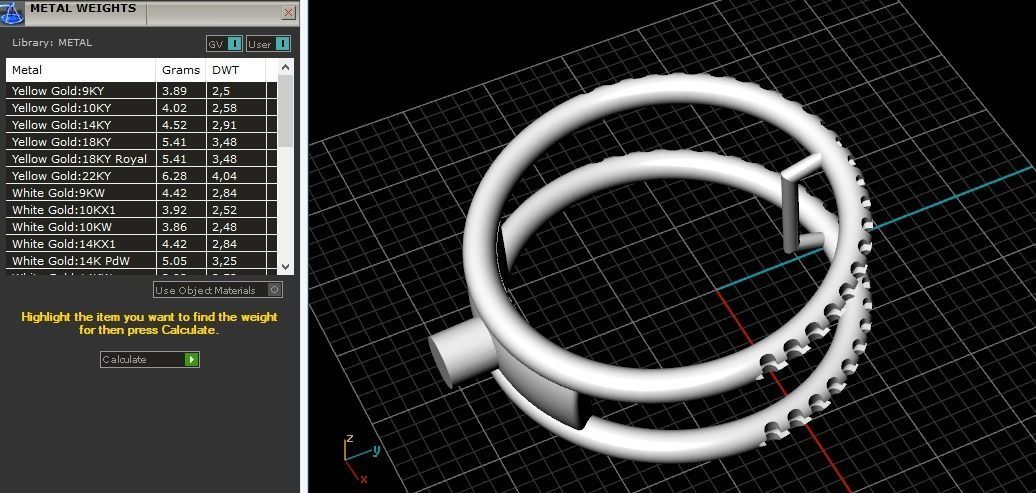Click the Calculate button

tap(150, 360)
